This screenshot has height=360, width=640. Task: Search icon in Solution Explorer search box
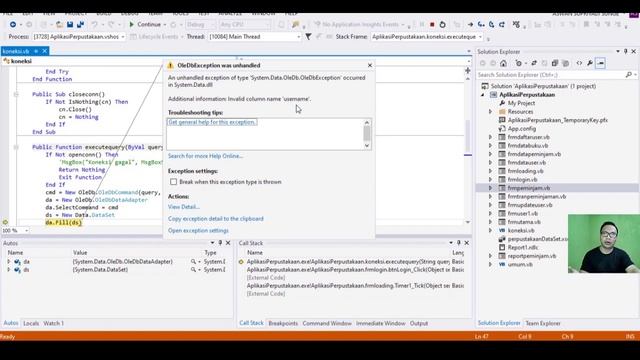click(629, 75)
